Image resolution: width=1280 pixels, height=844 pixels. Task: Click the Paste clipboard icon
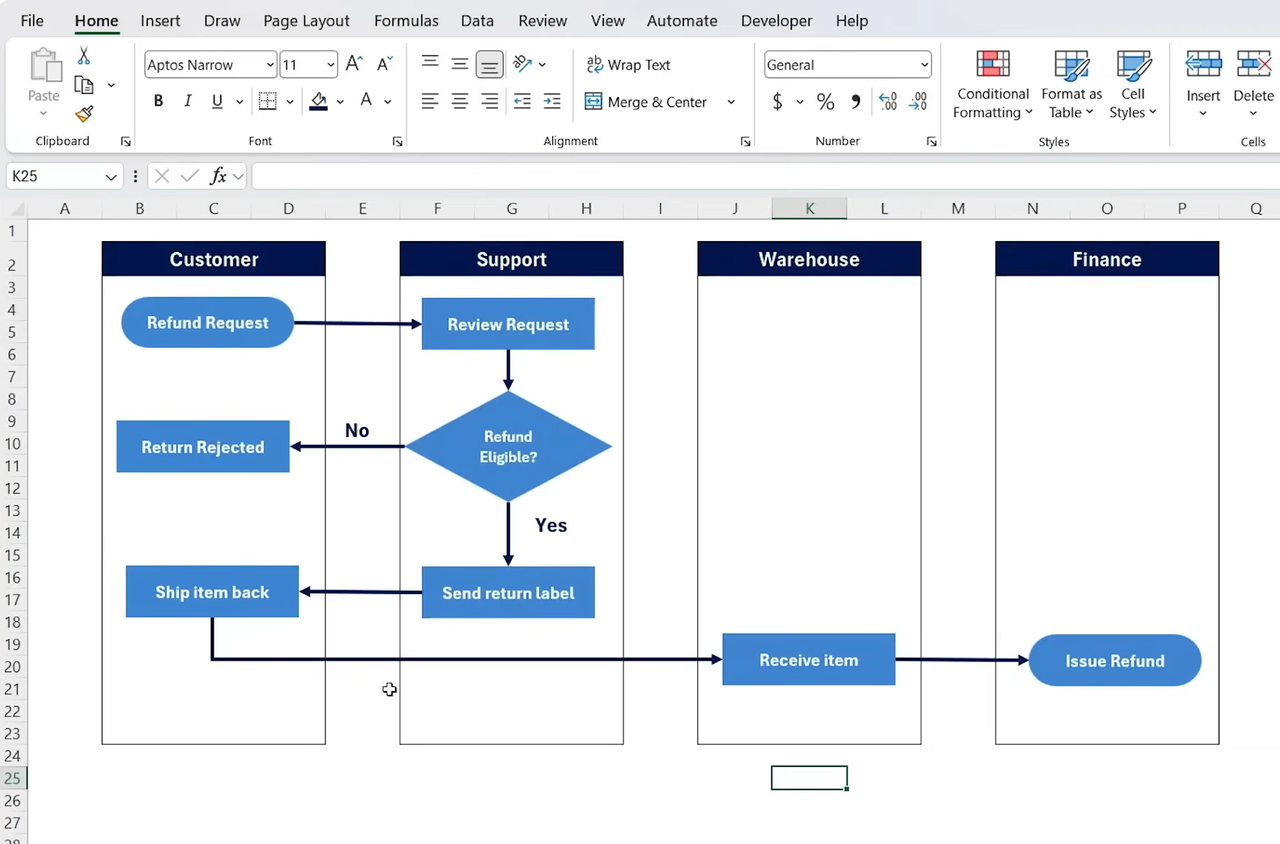pos(44,66)
